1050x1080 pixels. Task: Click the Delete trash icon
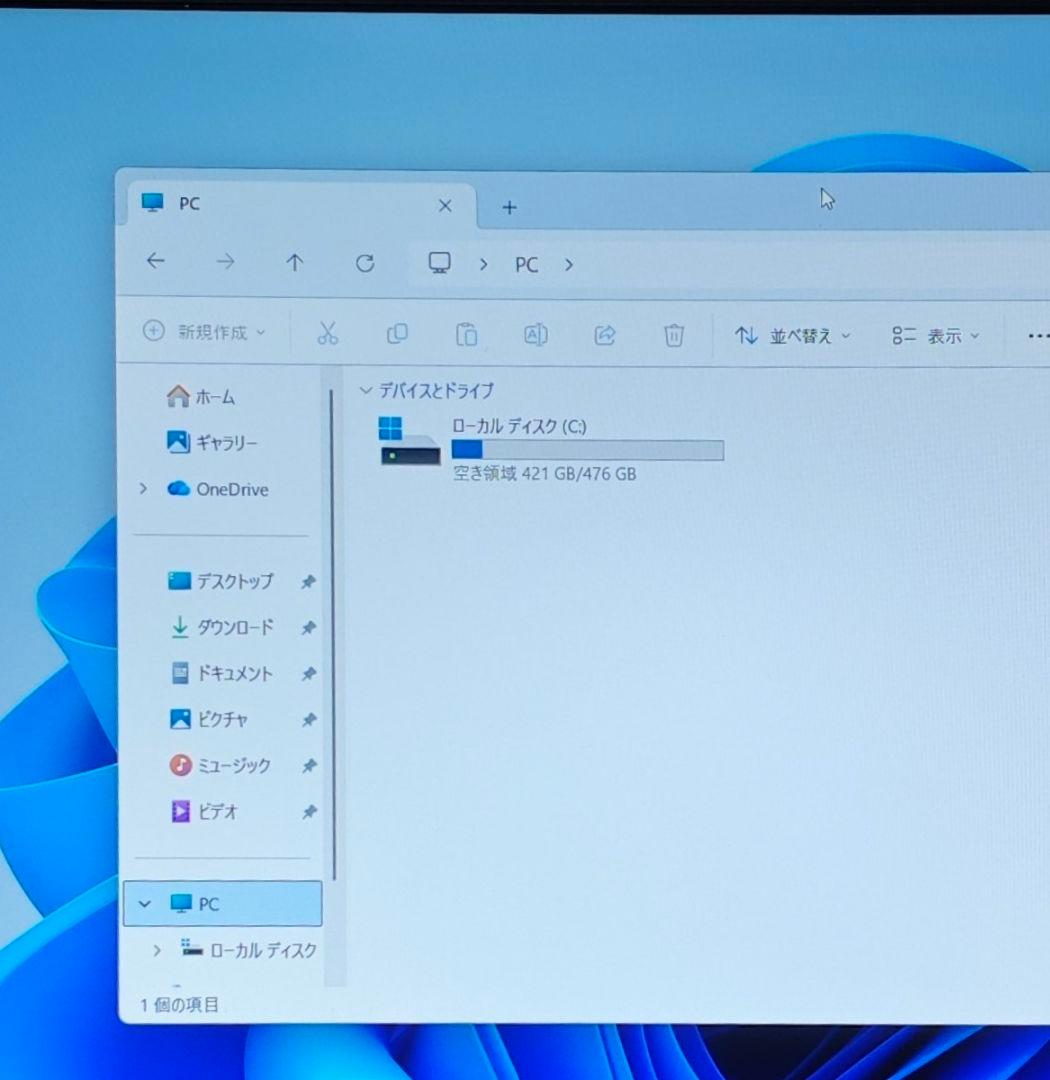674,336
